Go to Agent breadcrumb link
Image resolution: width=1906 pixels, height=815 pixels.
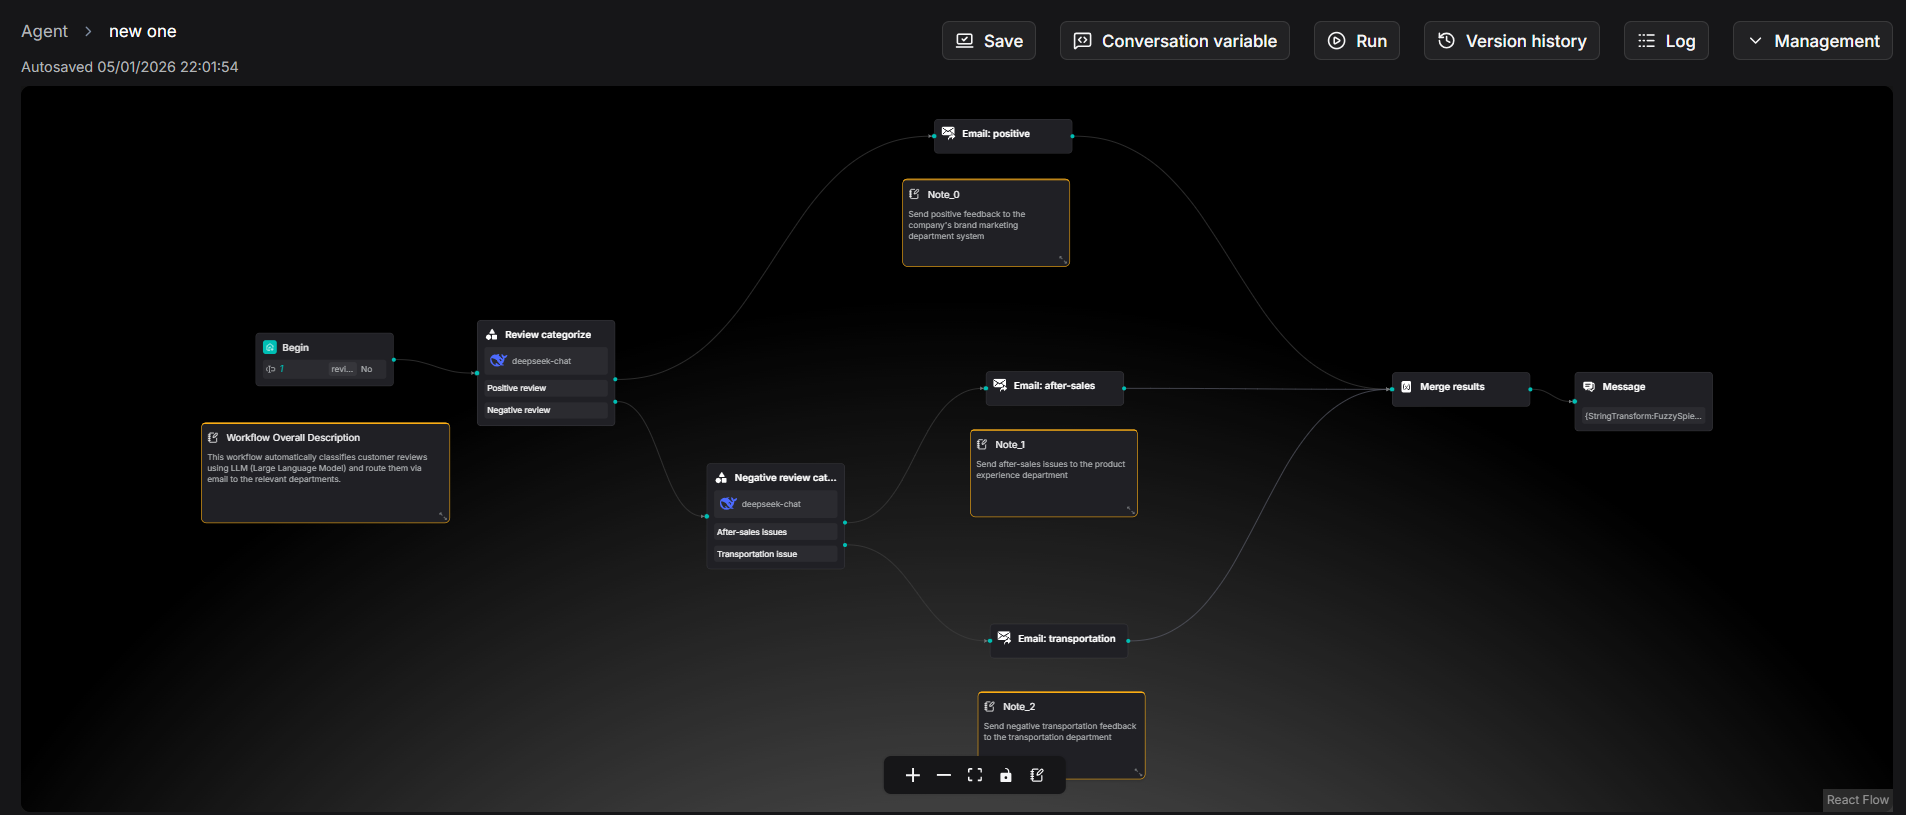point(44,31)
